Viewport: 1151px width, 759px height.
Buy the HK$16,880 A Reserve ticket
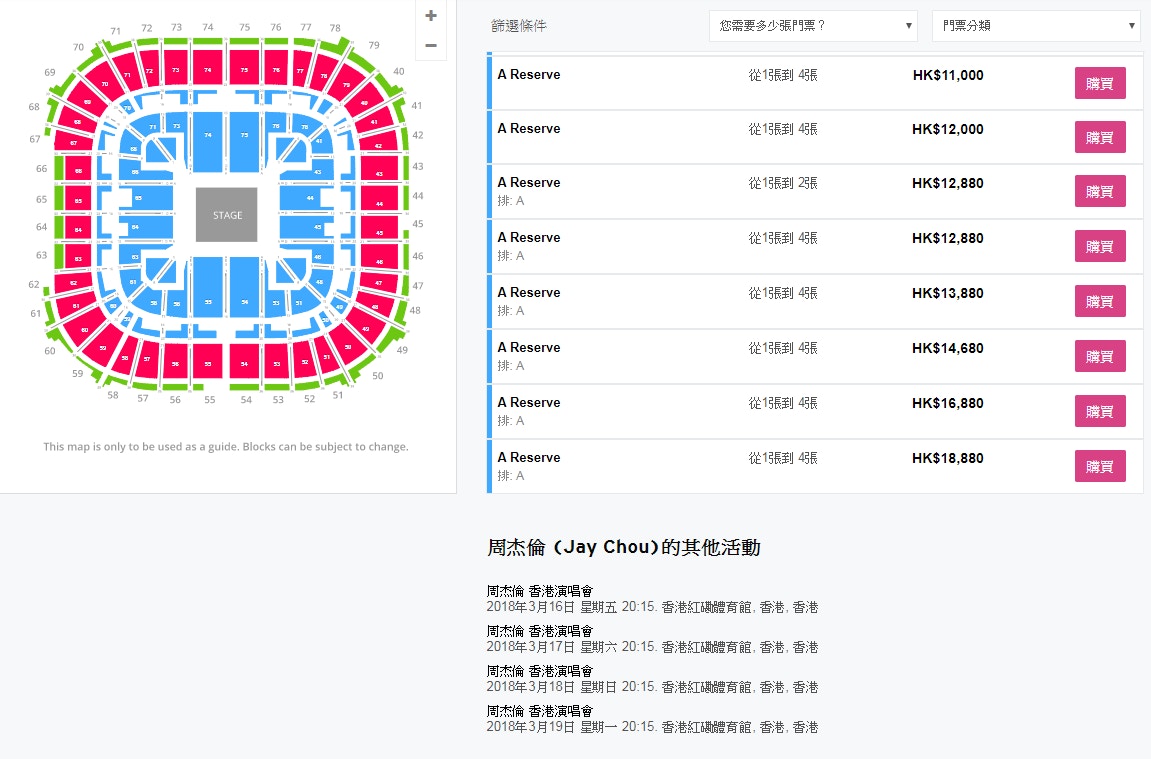pos(1100,411)
